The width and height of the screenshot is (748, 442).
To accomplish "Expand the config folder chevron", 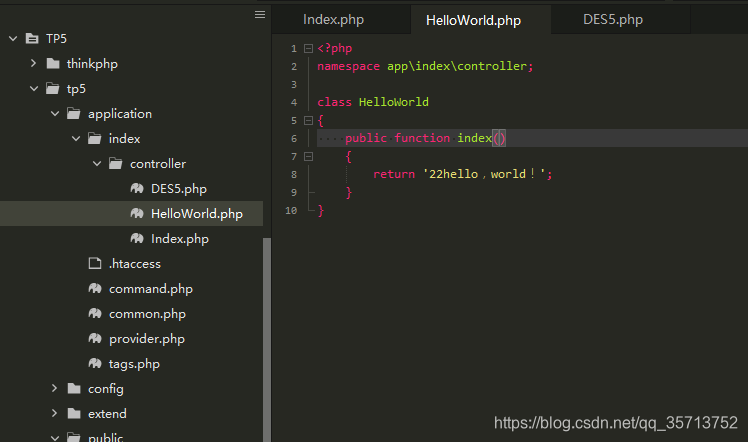I will [54, 389].
